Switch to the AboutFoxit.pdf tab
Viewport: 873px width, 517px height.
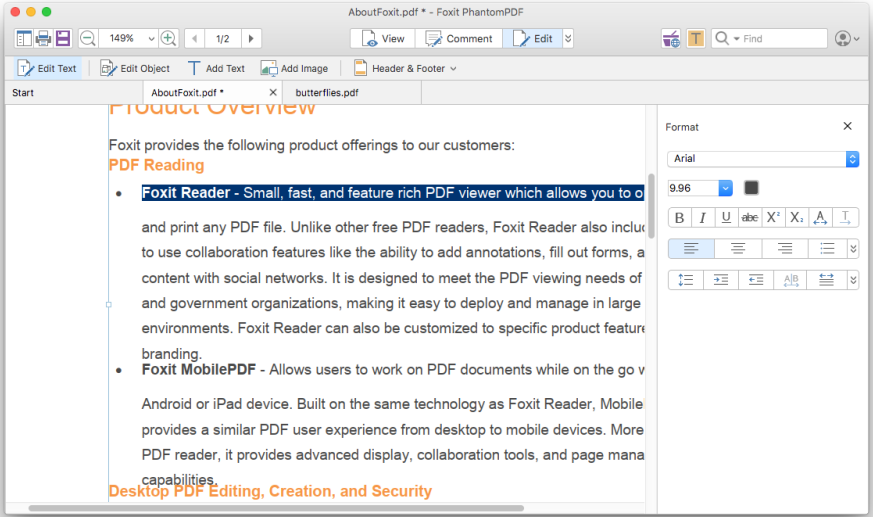coord(187,93)
